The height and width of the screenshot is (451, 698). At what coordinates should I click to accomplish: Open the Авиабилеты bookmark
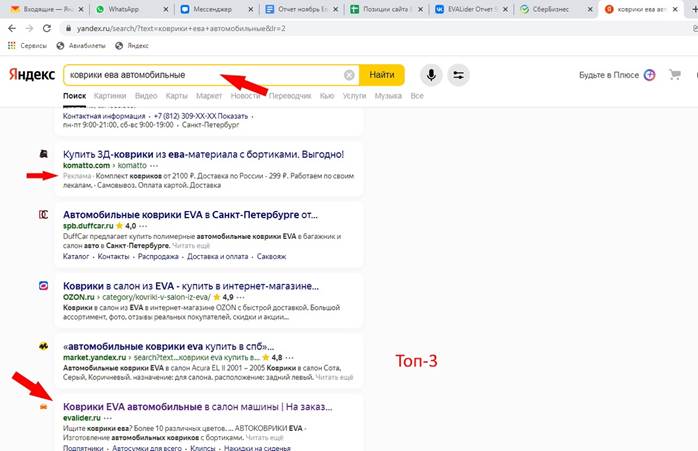(81, 45)
